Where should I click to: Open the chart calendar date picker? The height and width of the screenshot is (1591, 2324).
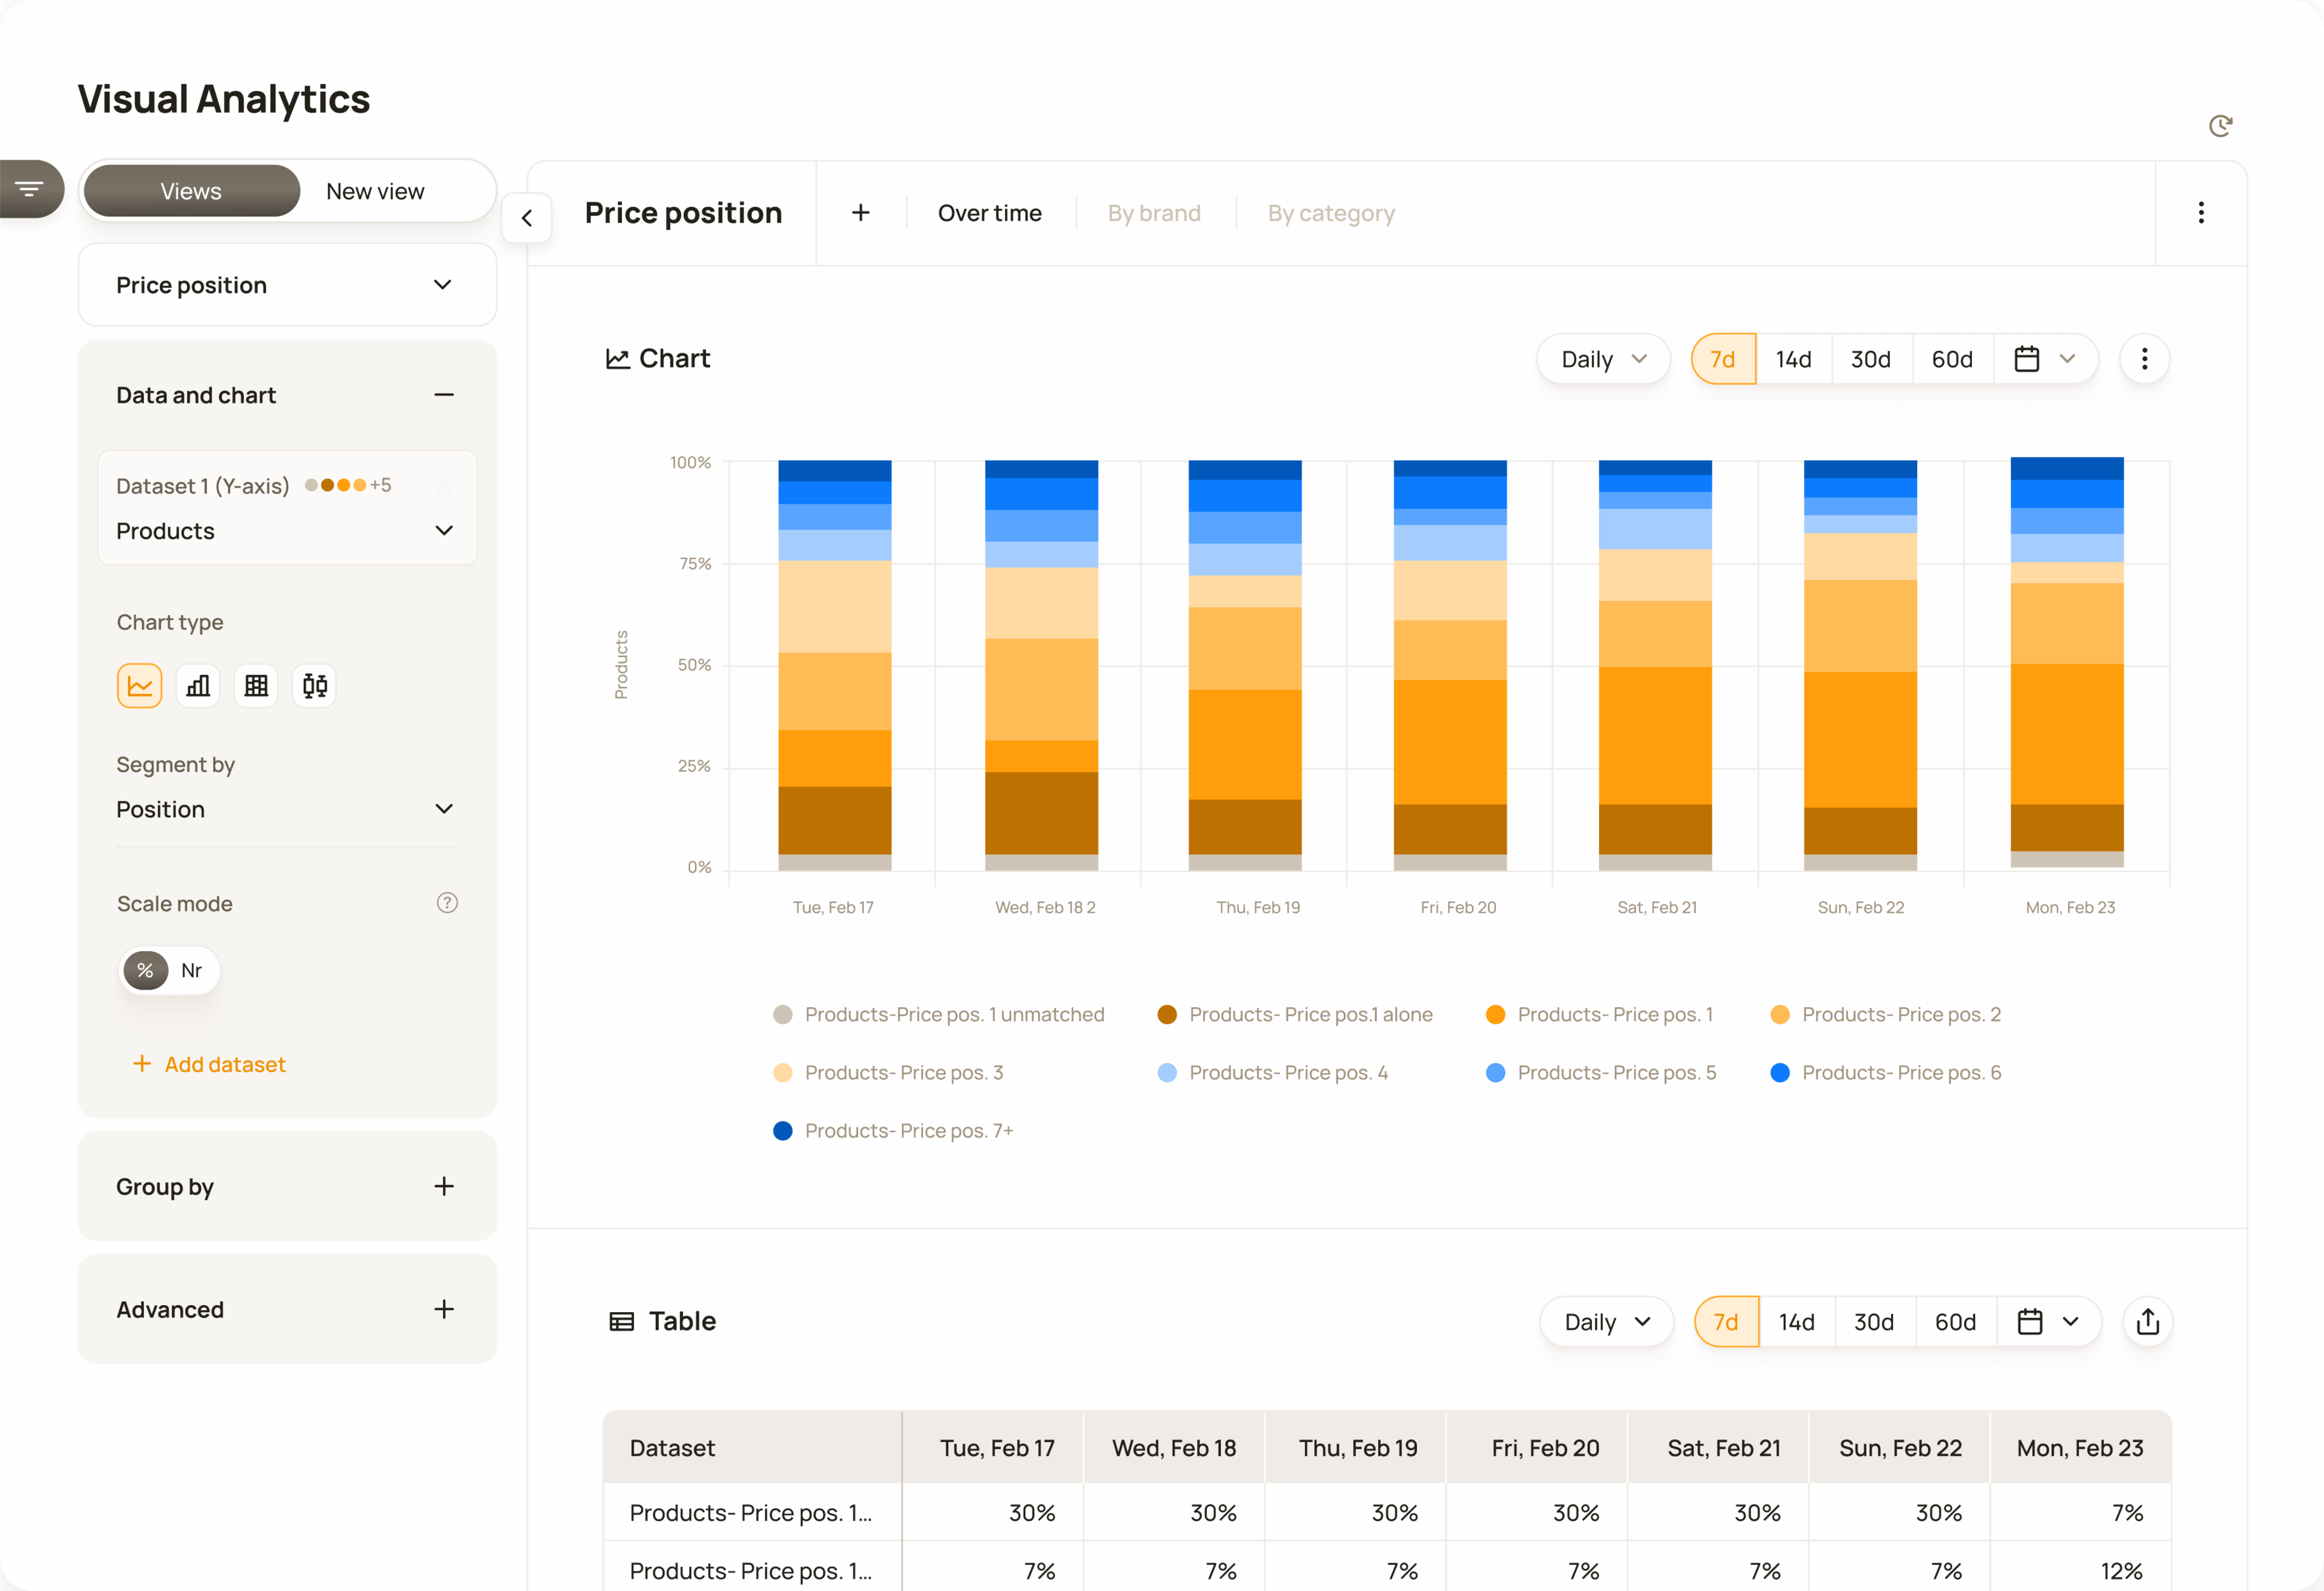pos(2045,359)
